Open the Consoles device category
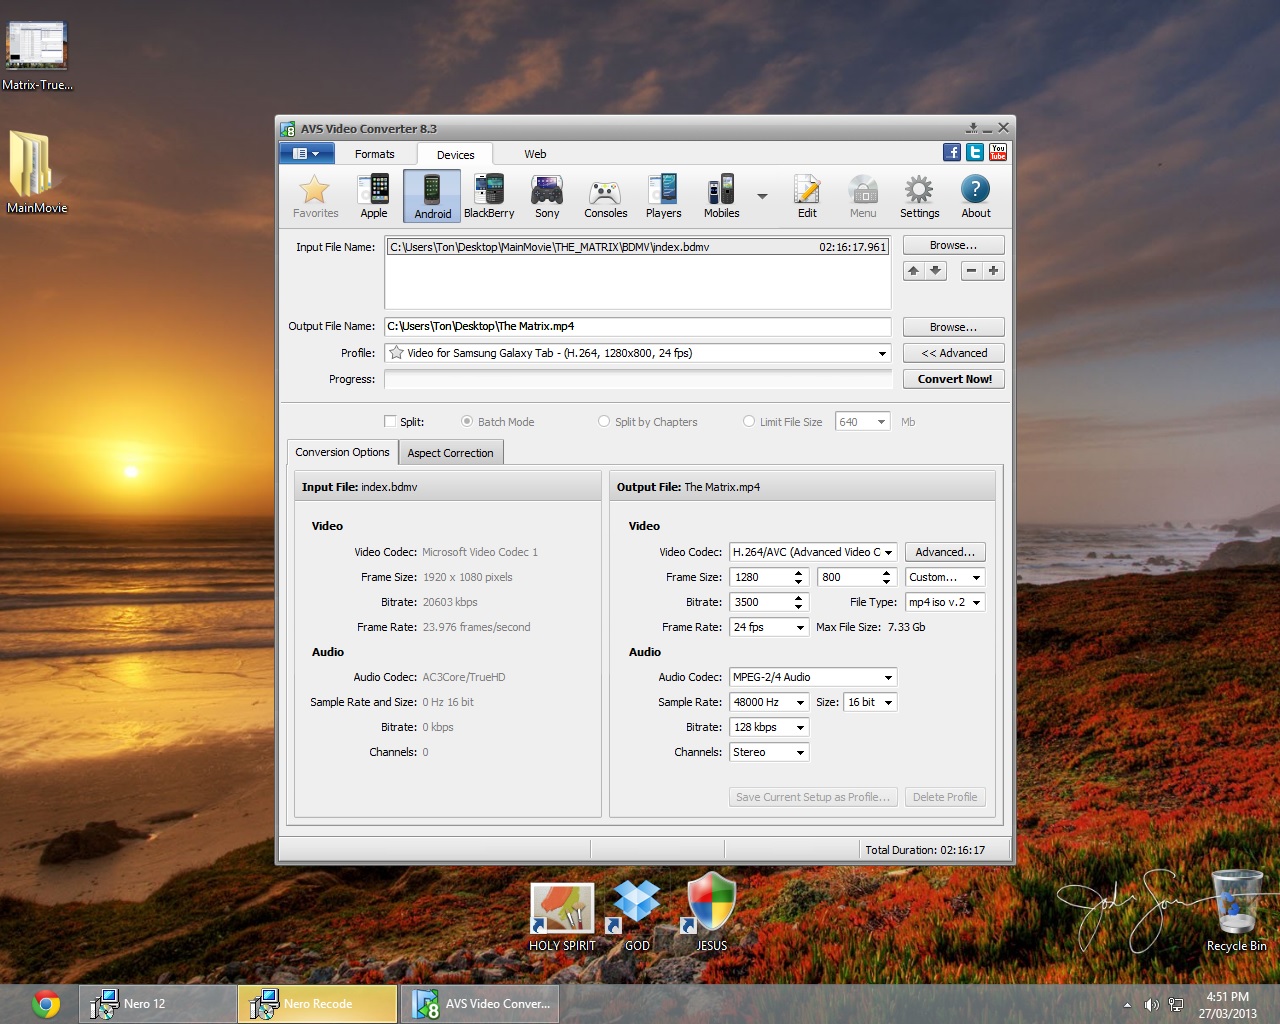The width and height of the screenshot is (1280, 1024). (606, 195)
